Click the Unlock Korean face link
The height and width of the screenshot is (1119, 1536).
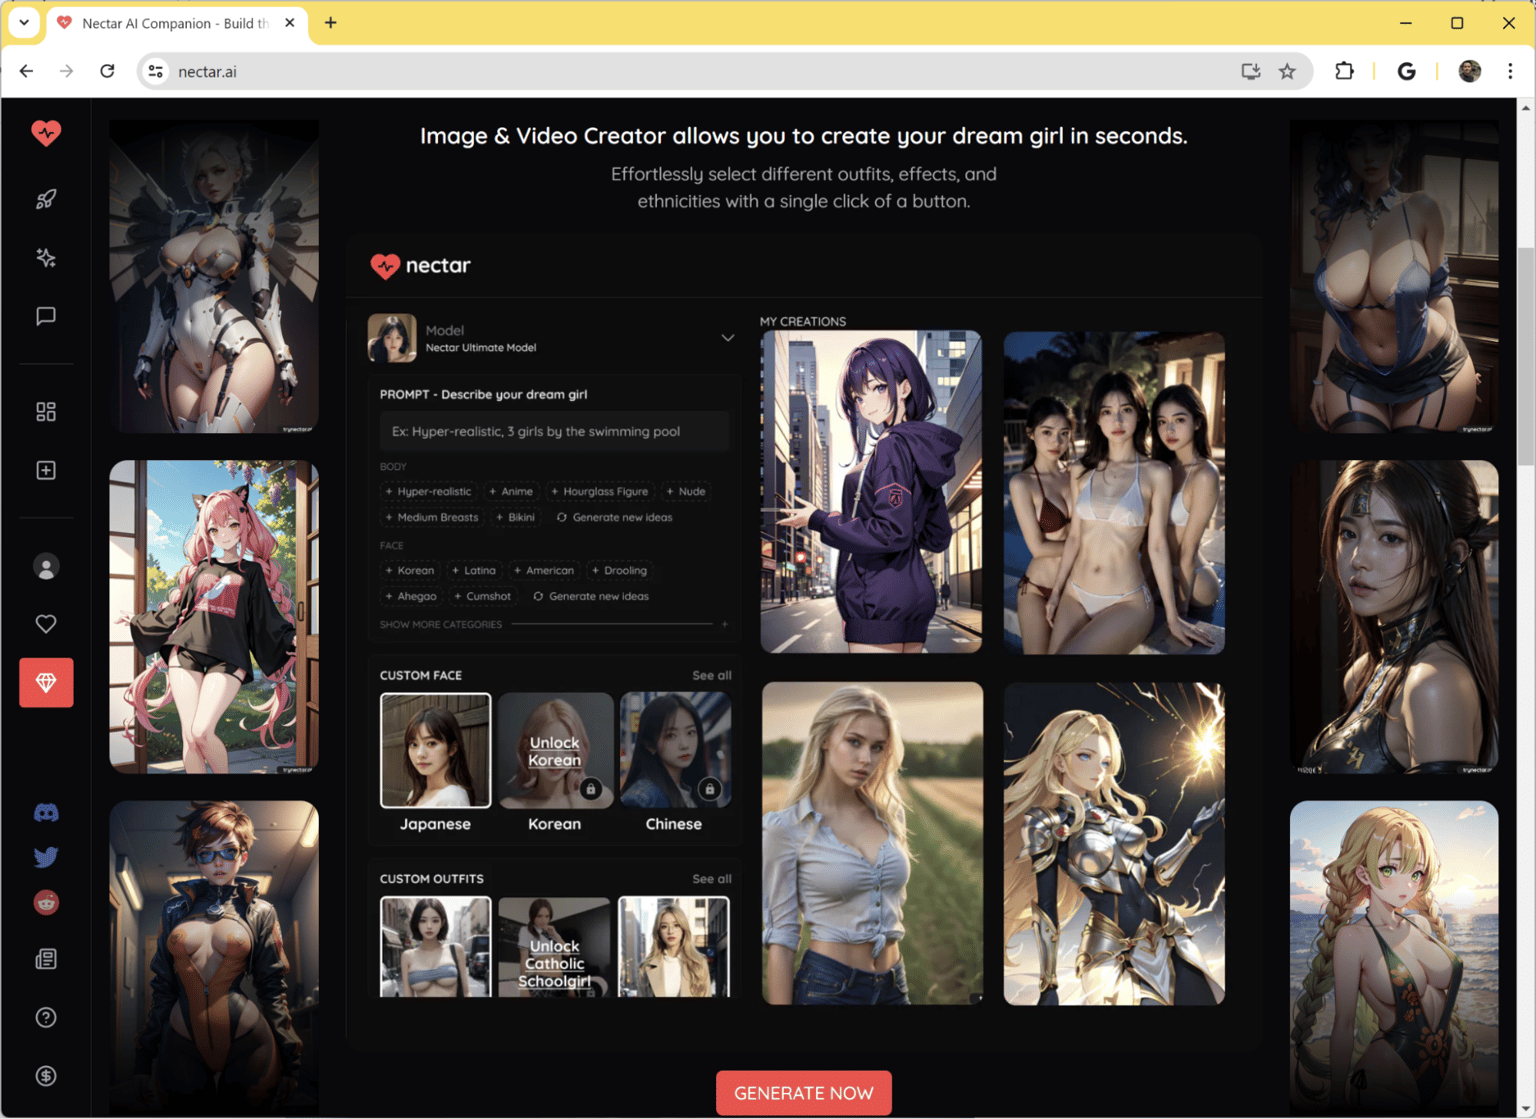tap(554, 751)
